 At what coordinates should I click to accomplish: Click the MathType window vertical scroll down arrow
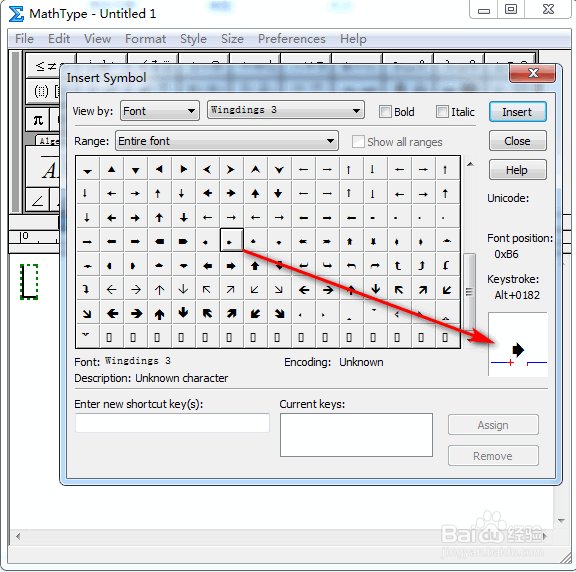561,520
